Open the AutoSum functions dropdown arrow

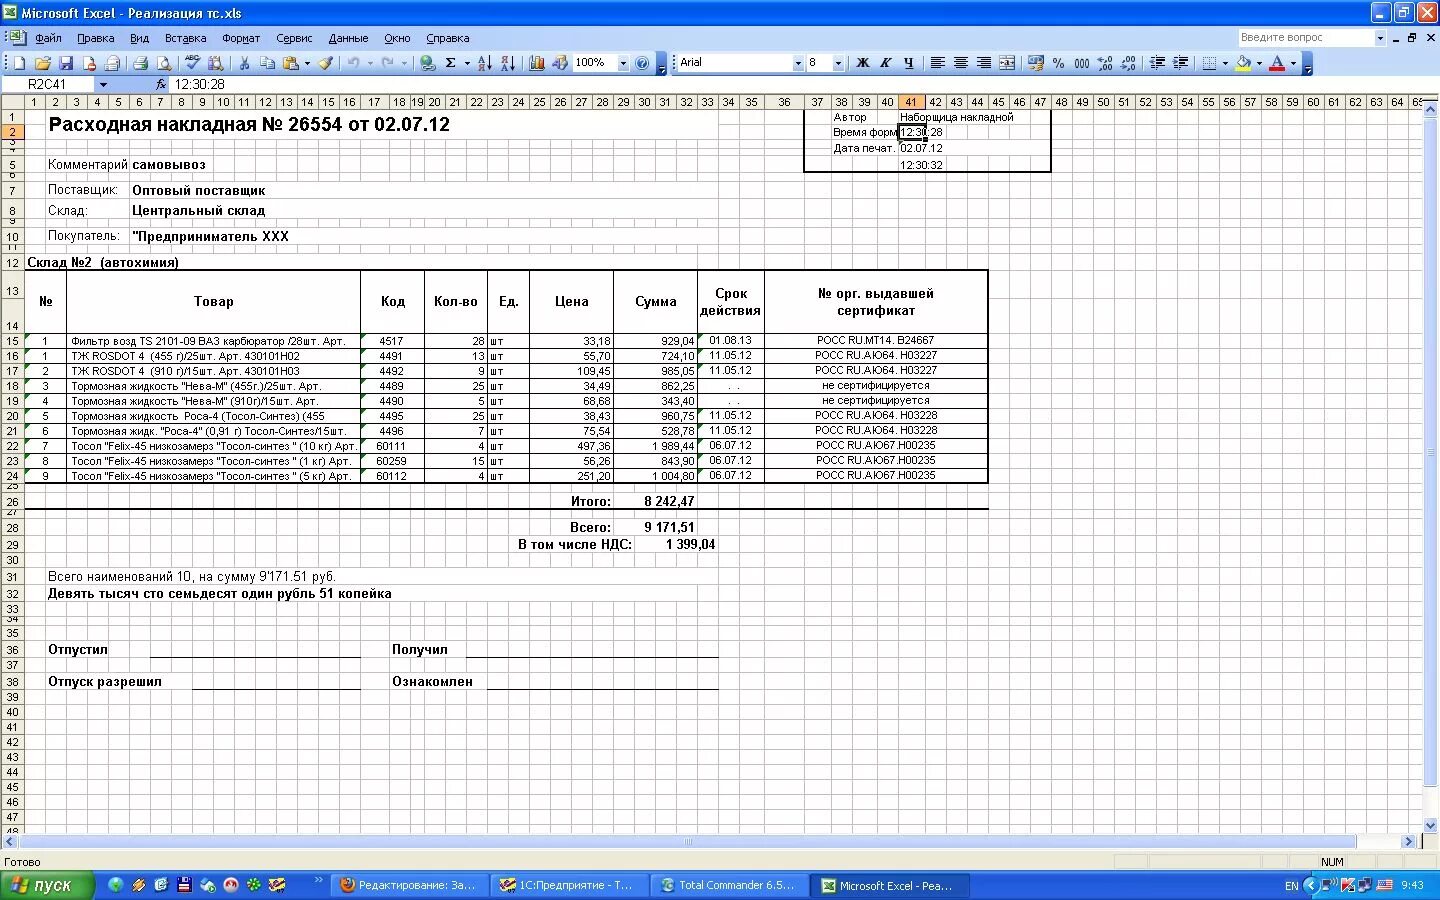point(466,63)
